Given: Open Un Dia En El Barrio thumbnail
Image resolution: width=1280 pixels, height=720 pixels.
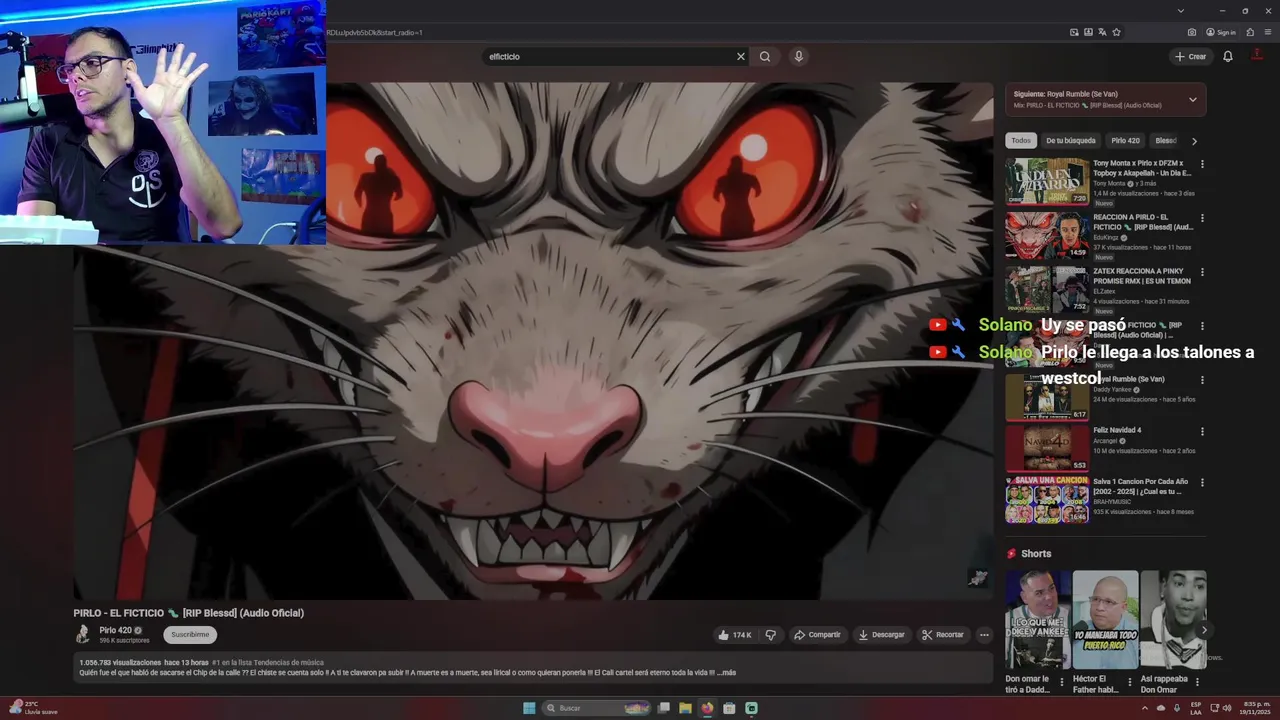Looking at the screenshot, I should click(1047, 181).
